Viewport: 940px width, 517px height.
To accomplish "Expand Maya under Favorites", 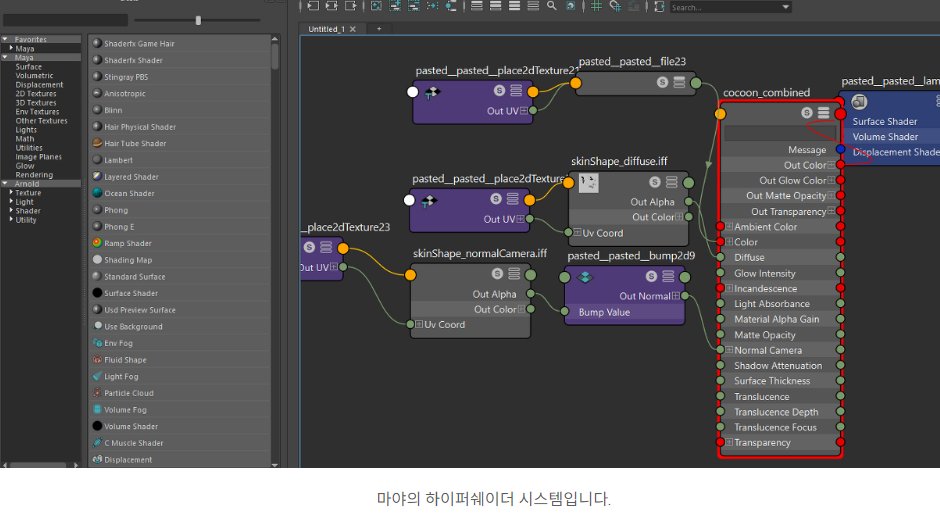I will pyautogui.click(x=11, y=48).
